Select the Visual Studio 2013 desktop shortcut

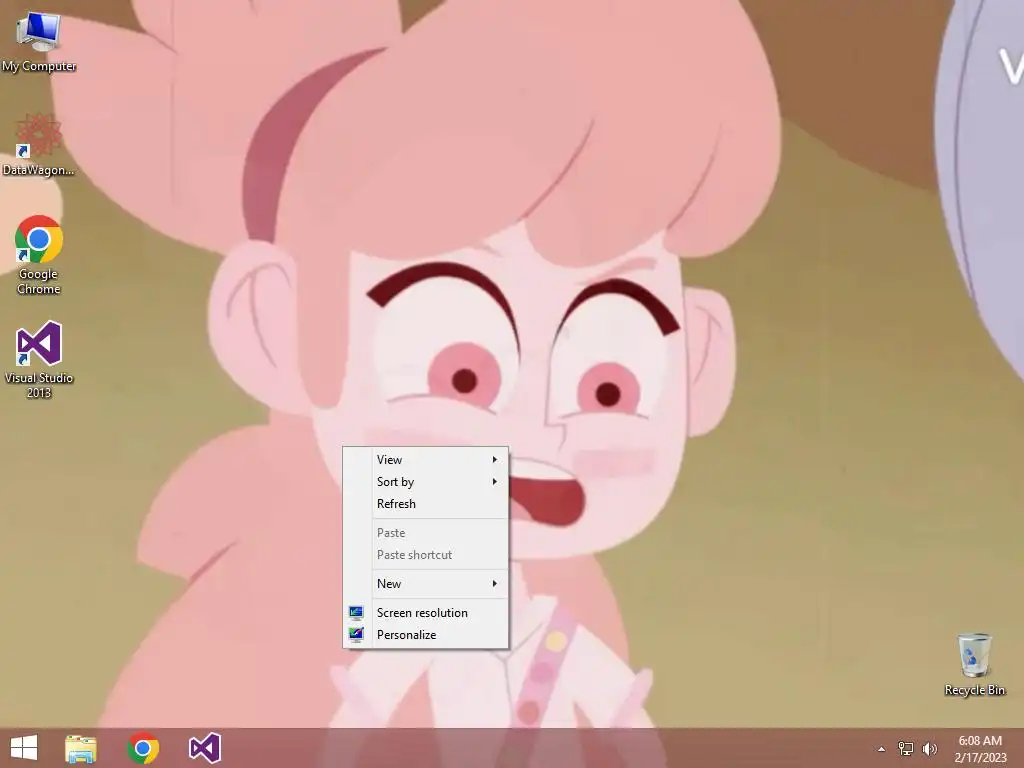[39, 360]
